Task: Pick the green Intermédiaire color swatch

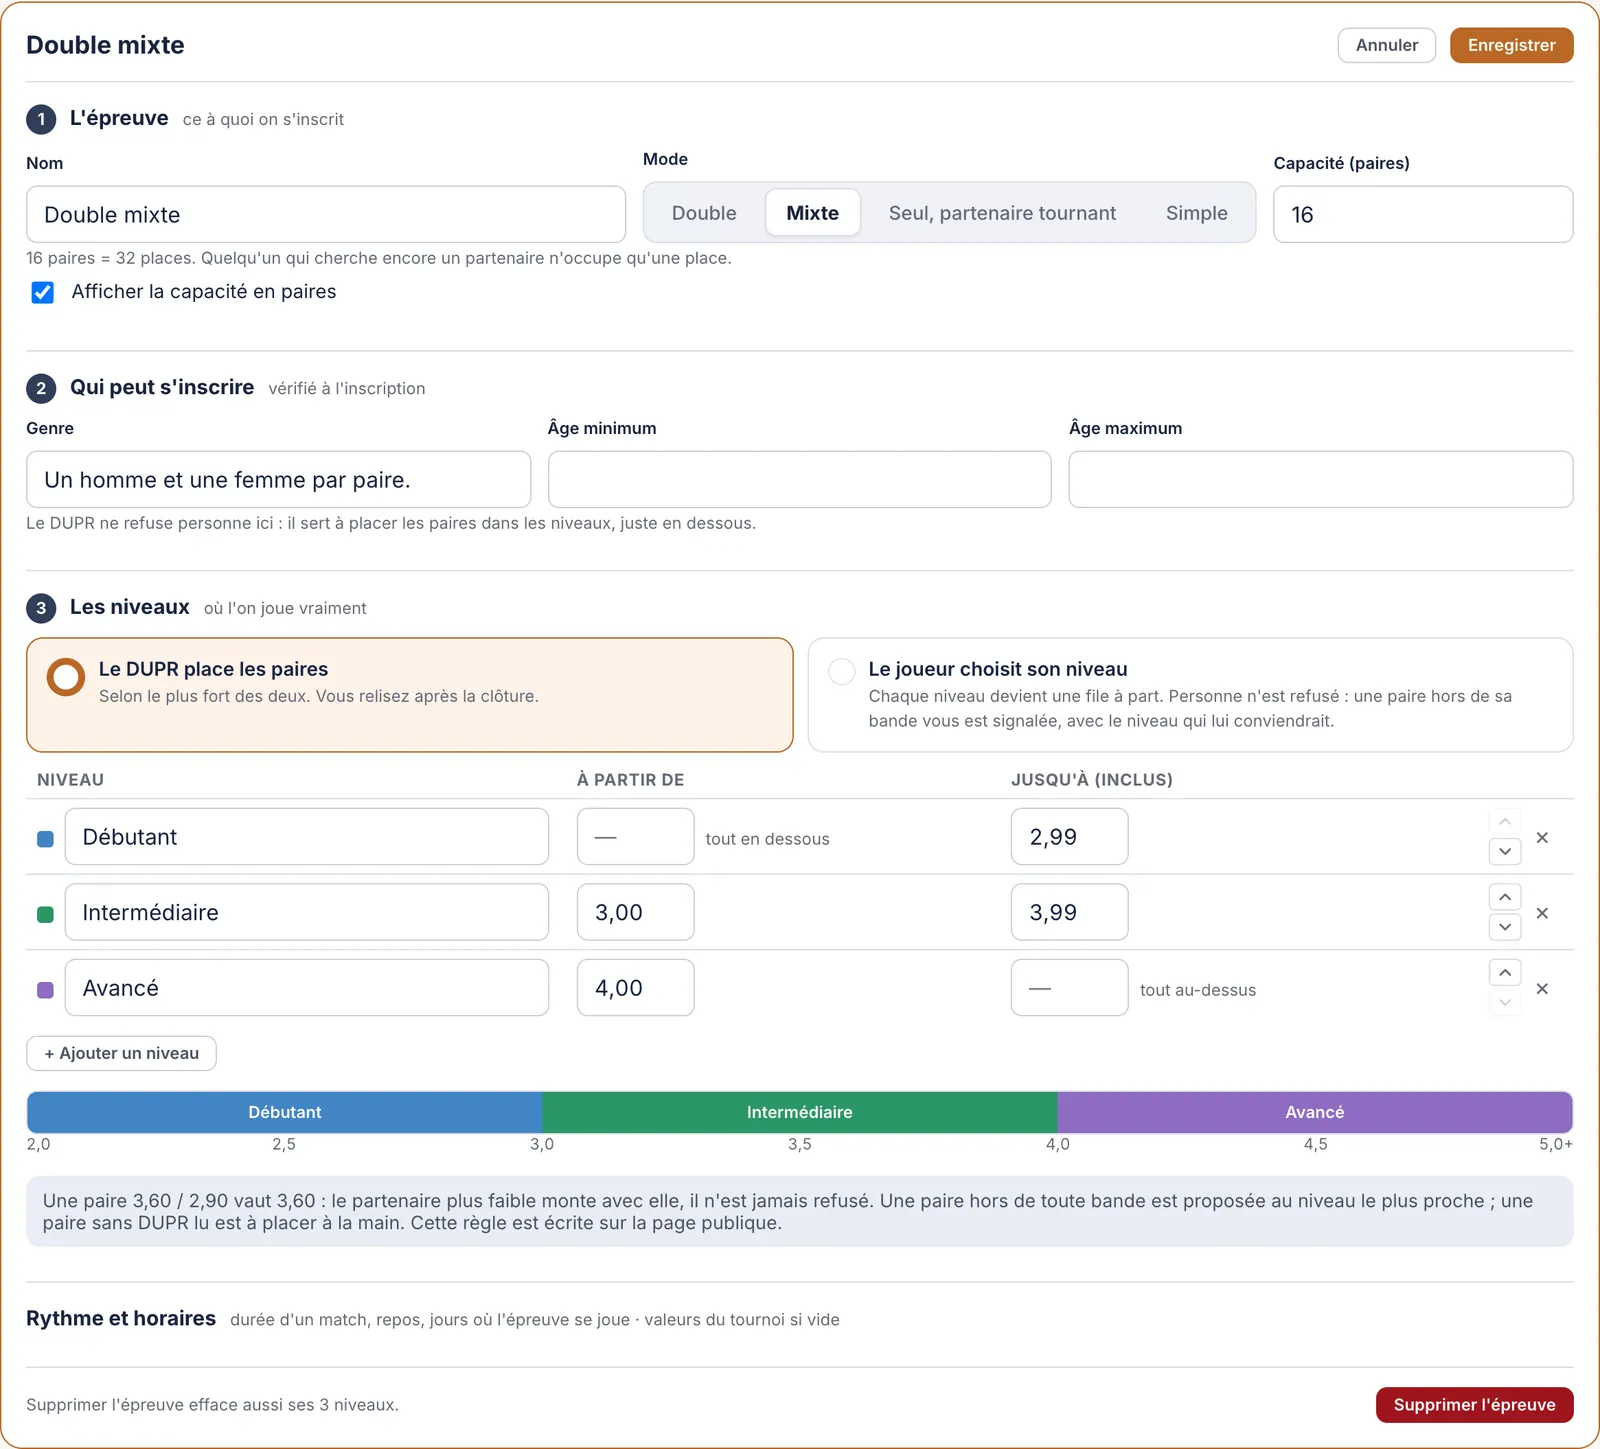Action: [45, 914]
